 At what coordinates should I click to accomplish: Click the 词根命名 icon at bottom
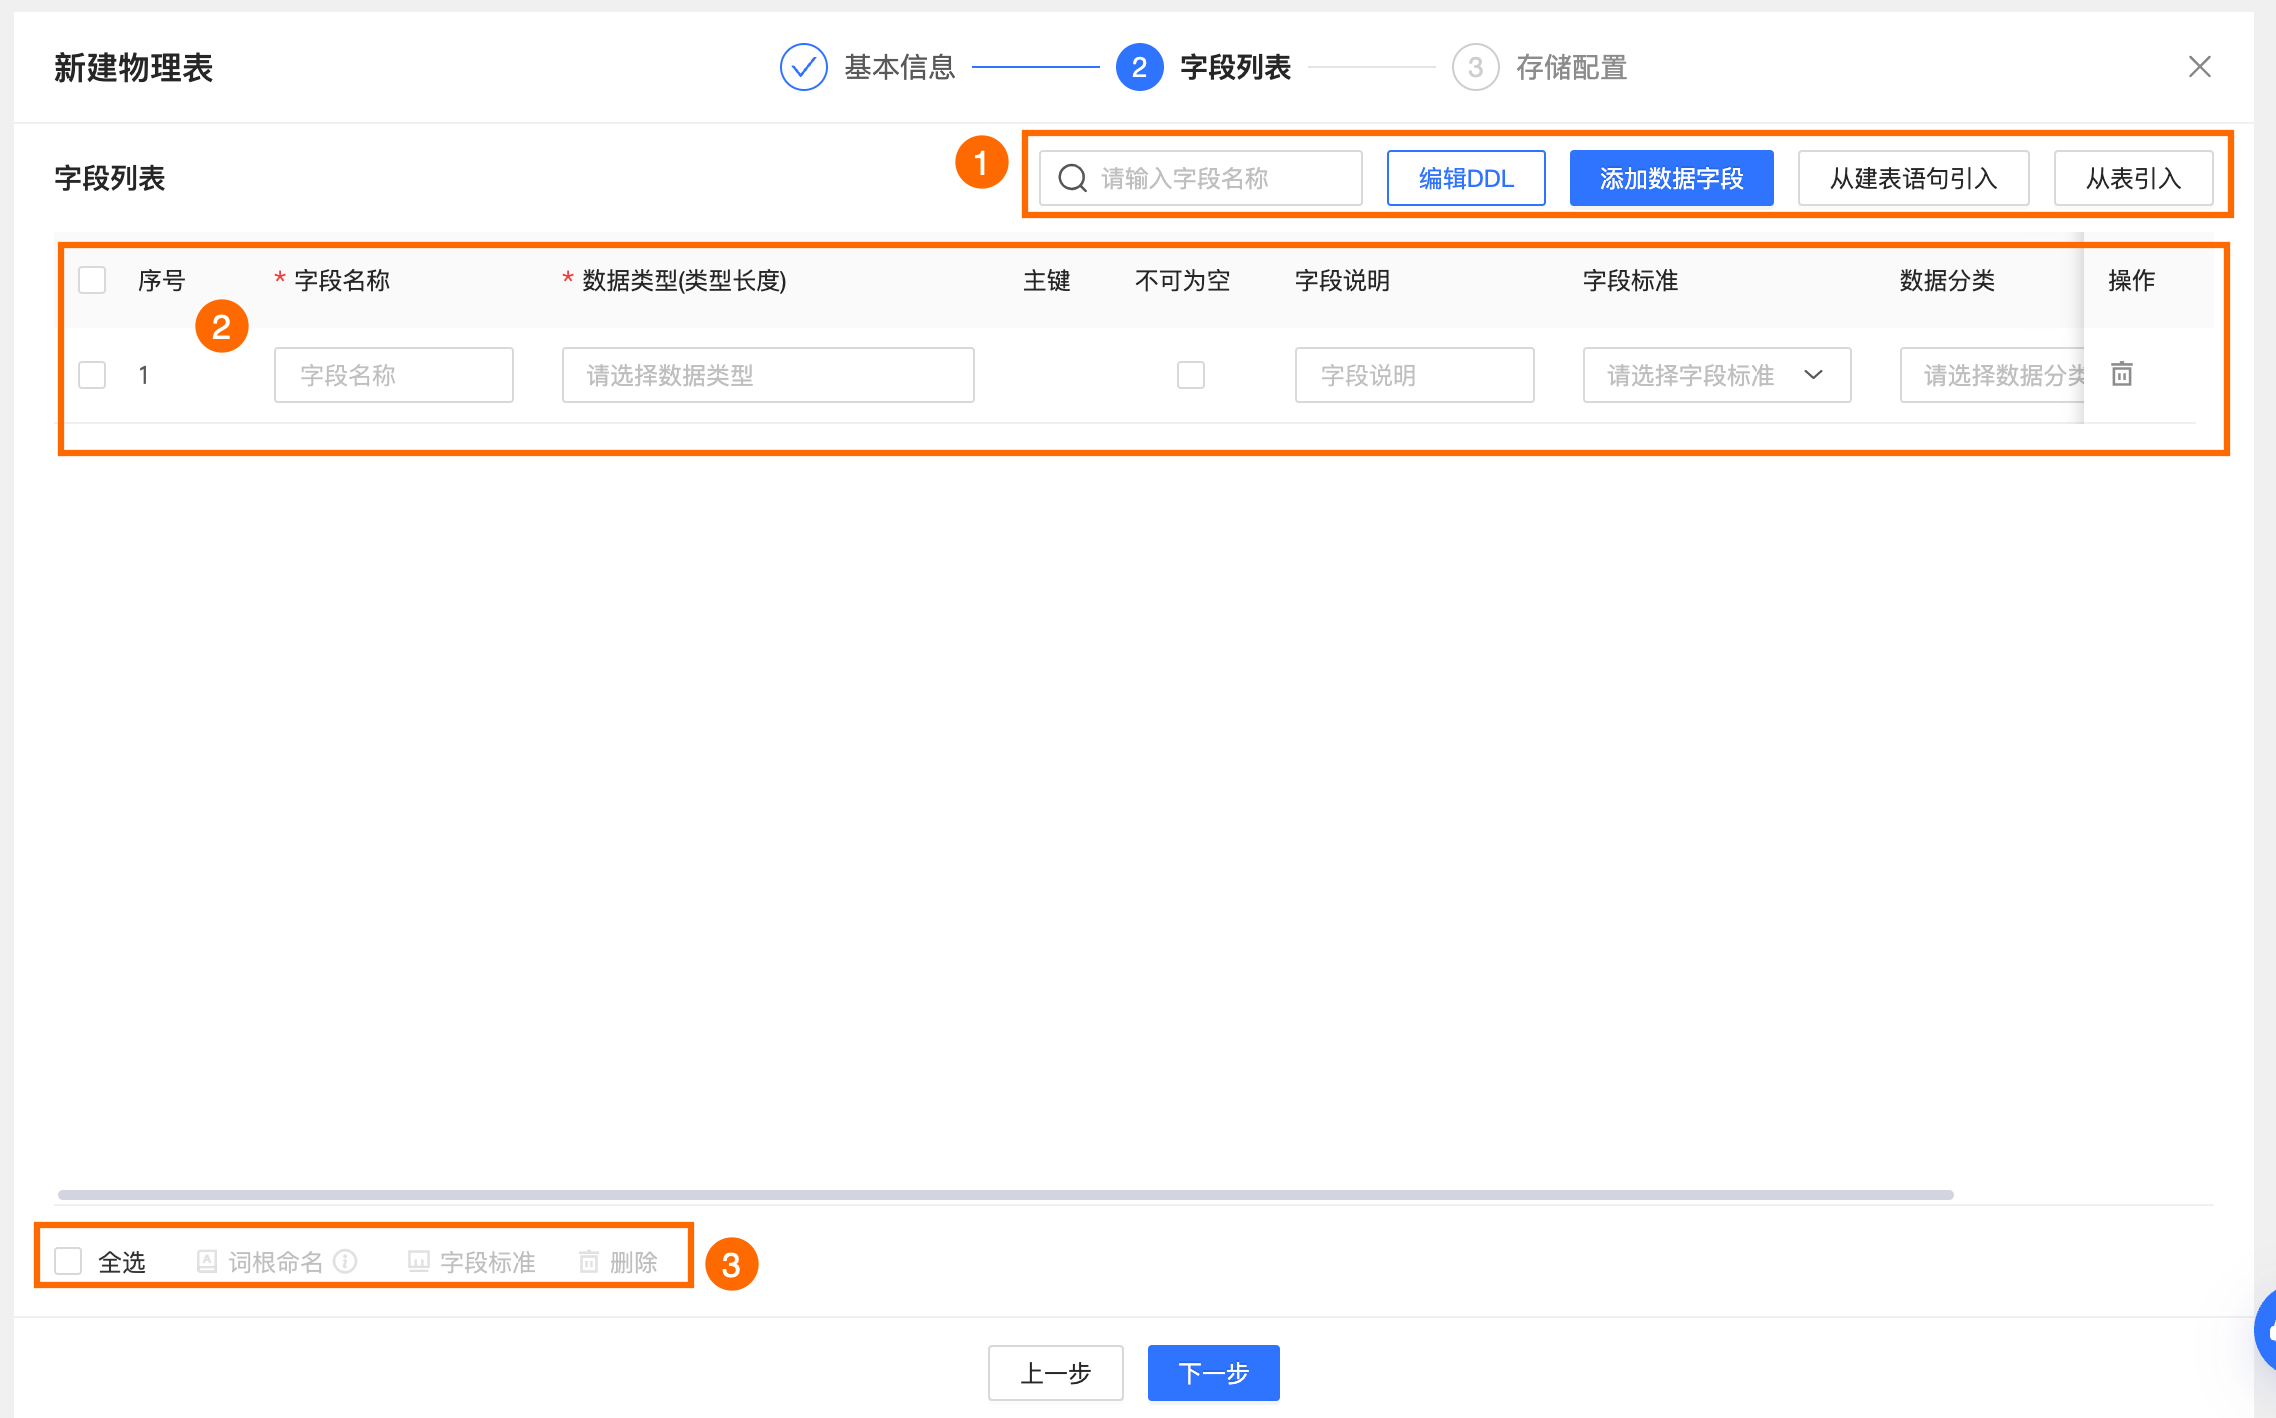pyautogui.click(x=207, y=1261)
